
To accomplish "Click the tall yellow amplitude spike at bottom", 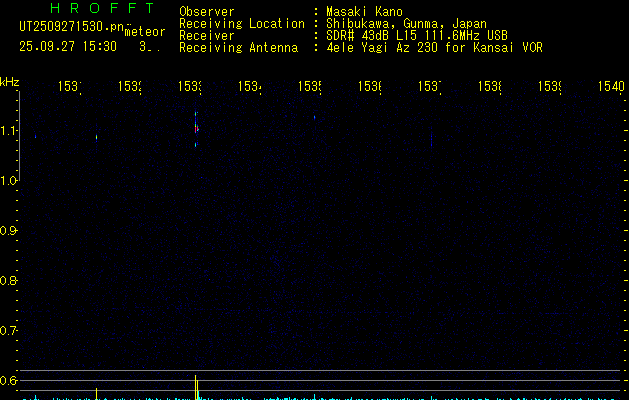I will pos(196,387).
